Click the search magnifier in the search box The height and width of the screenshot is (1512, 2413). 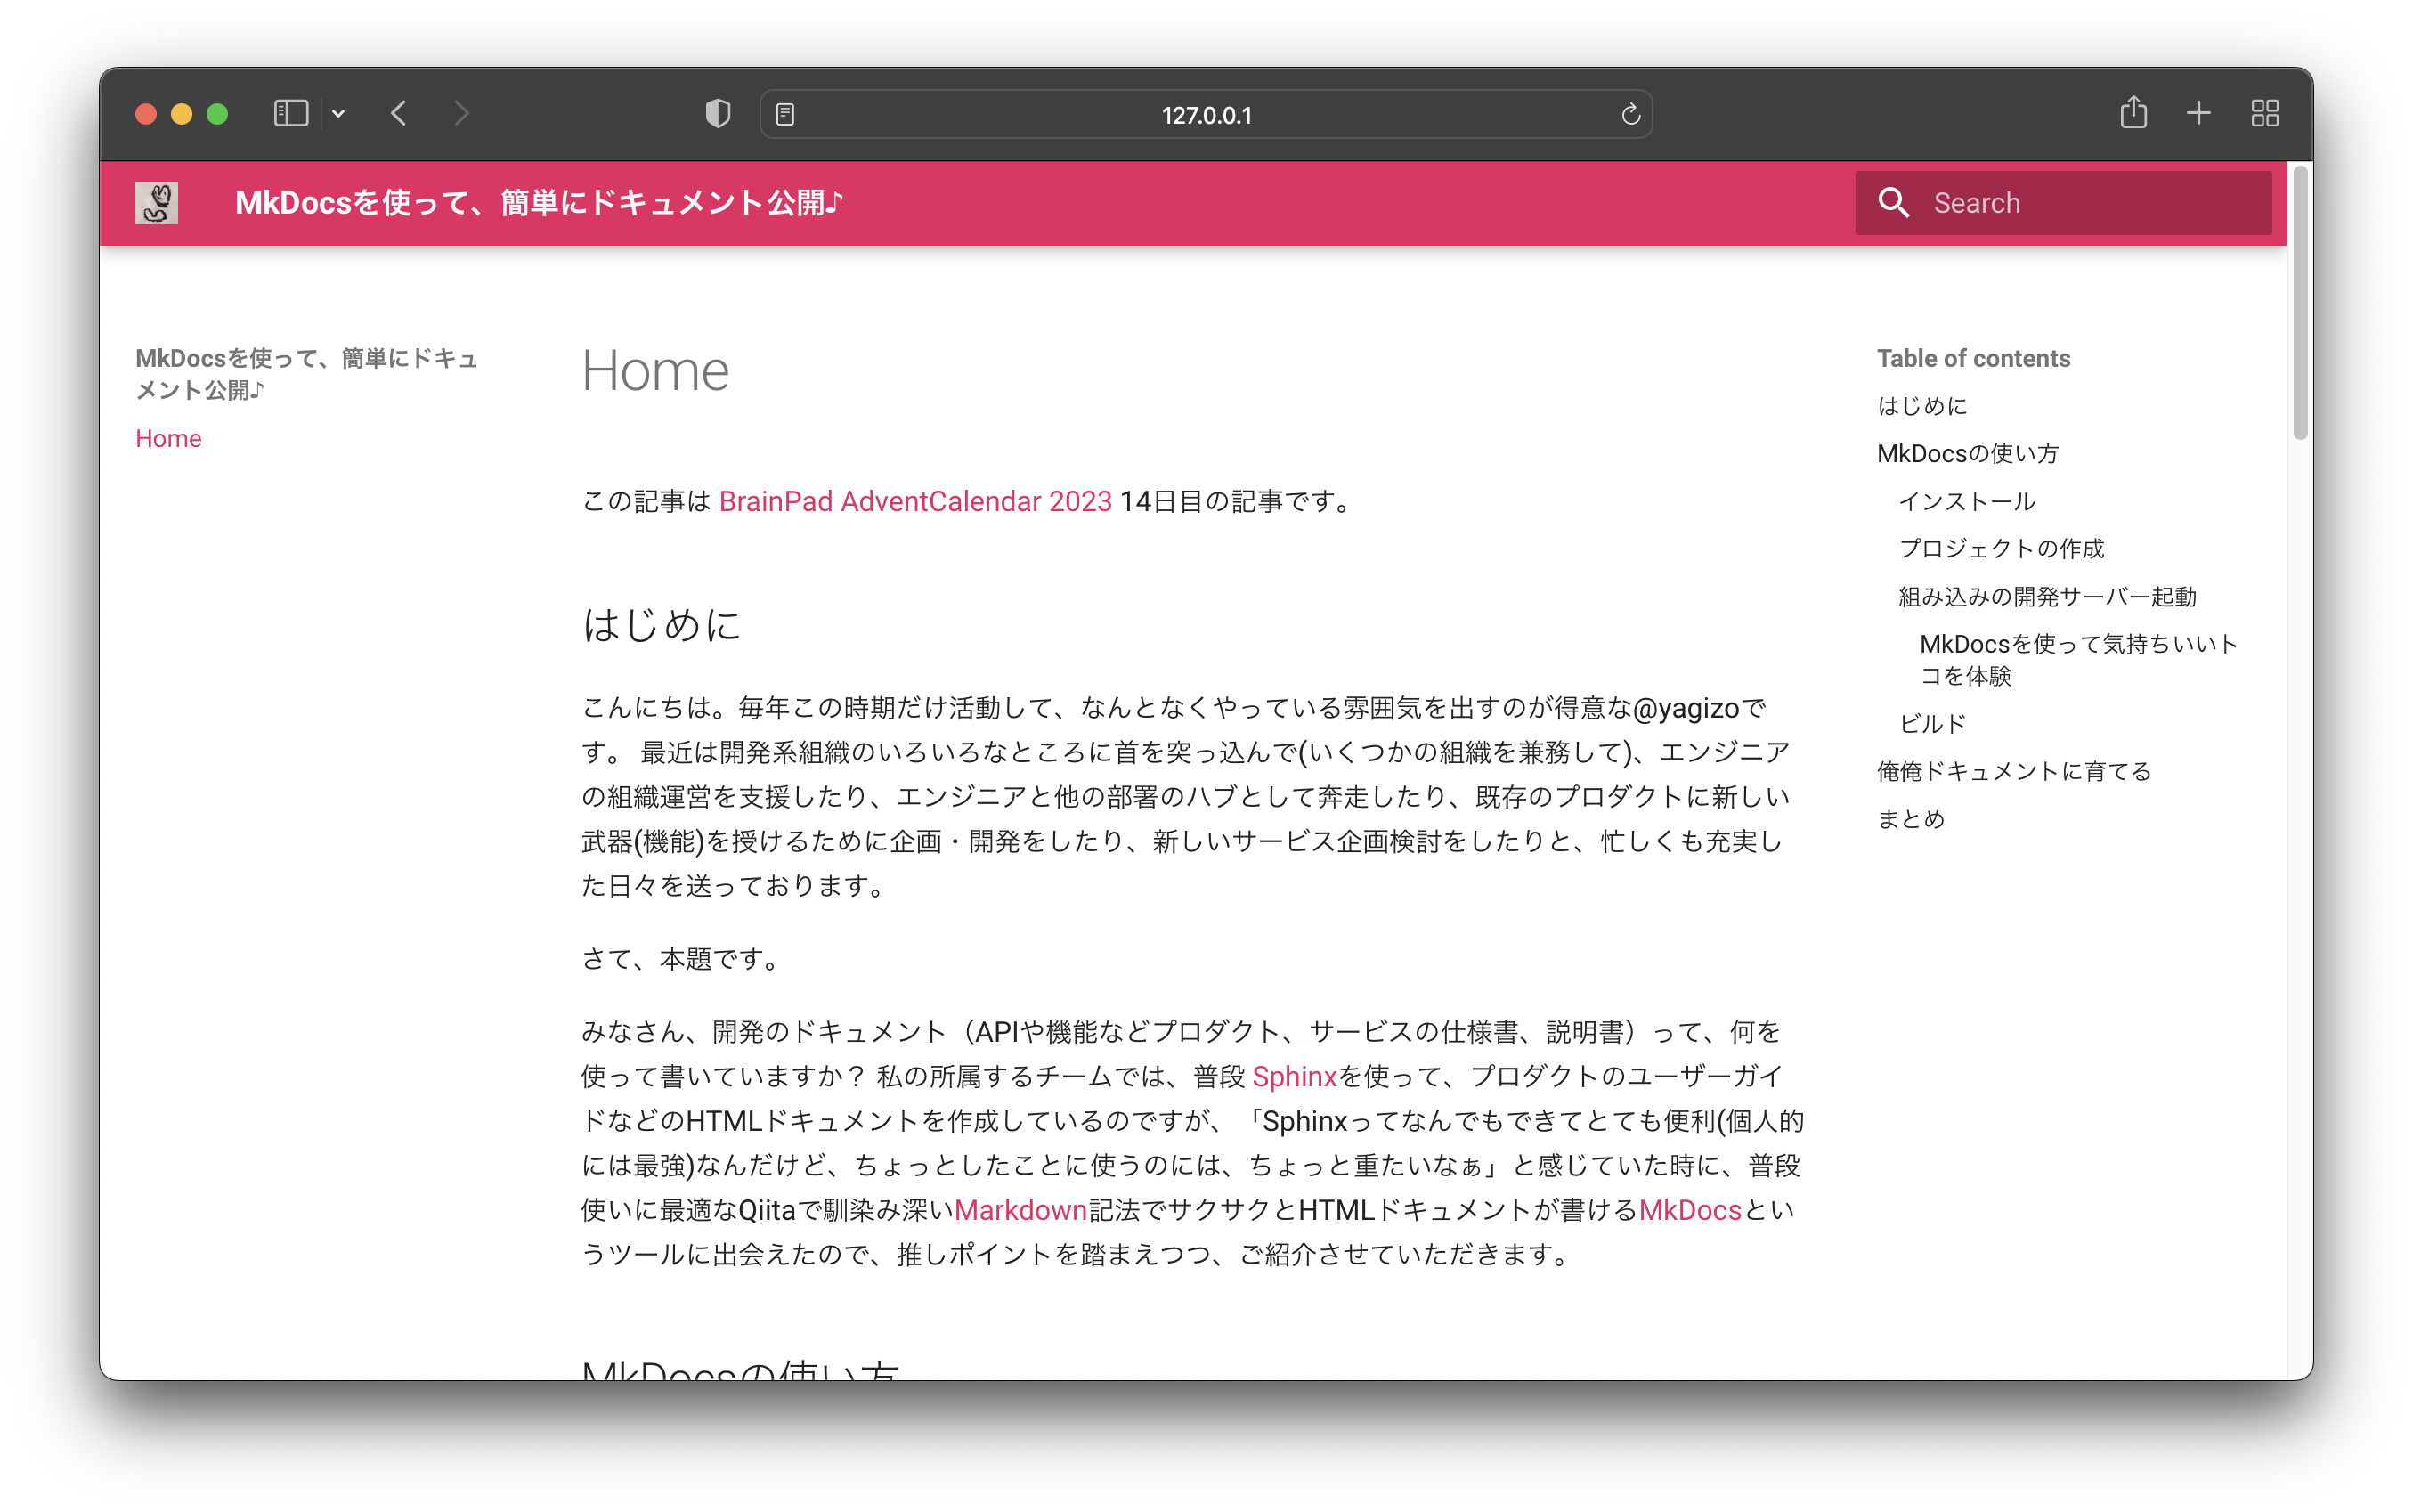pyautogui.click(x=1893, y=203)
